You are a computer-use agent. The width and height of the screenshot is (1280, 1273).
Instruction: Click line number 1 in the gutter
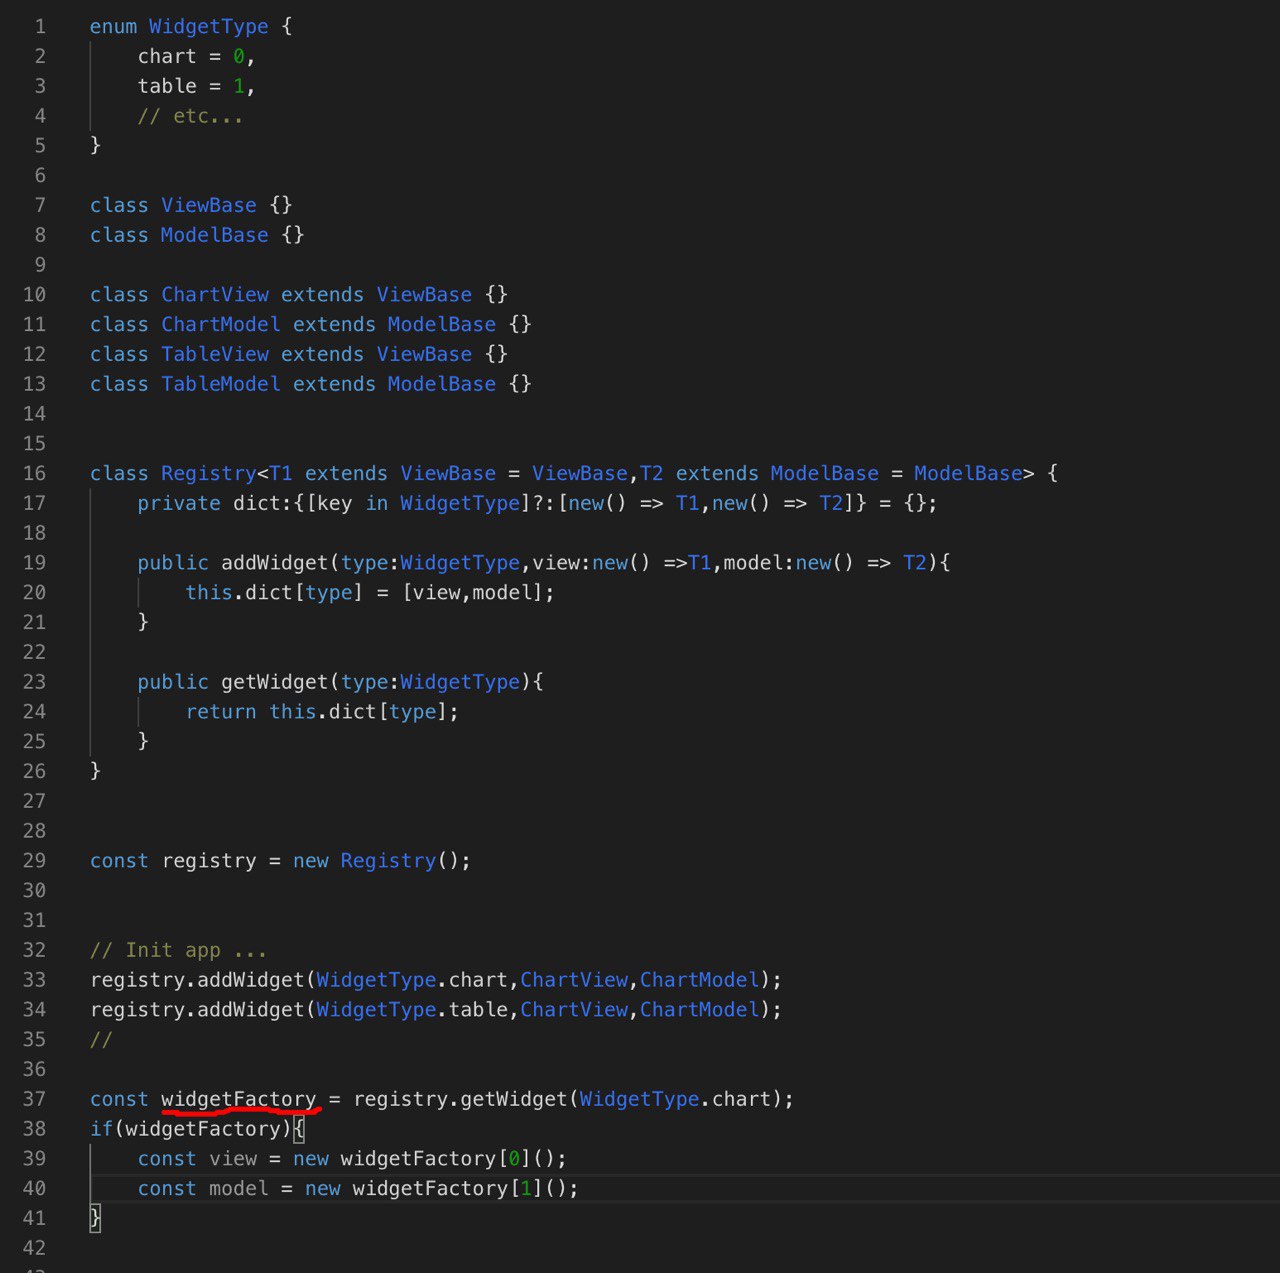pos(40,27)
